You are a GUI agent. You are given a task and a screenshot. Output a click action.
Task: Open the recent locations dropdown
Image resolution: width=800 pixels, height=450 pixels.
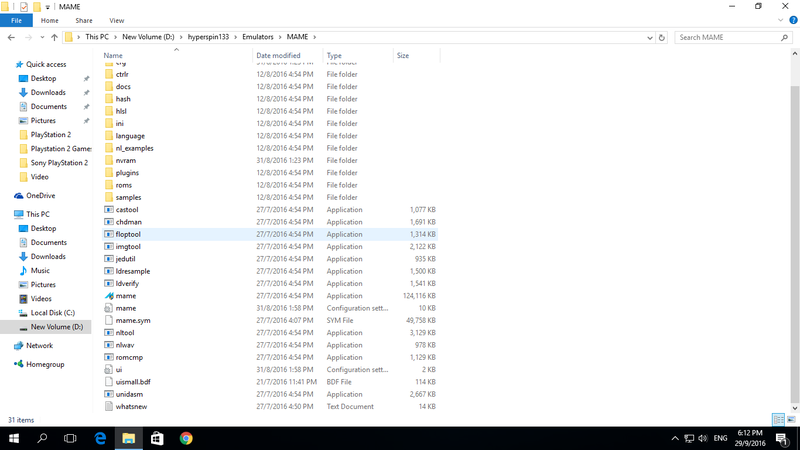tap(42, 37)
